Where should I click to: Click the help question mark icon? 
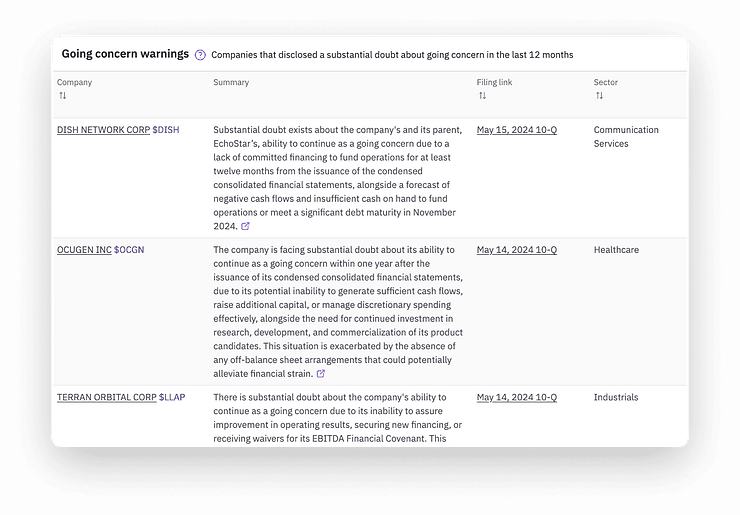[x=200, y=55]
